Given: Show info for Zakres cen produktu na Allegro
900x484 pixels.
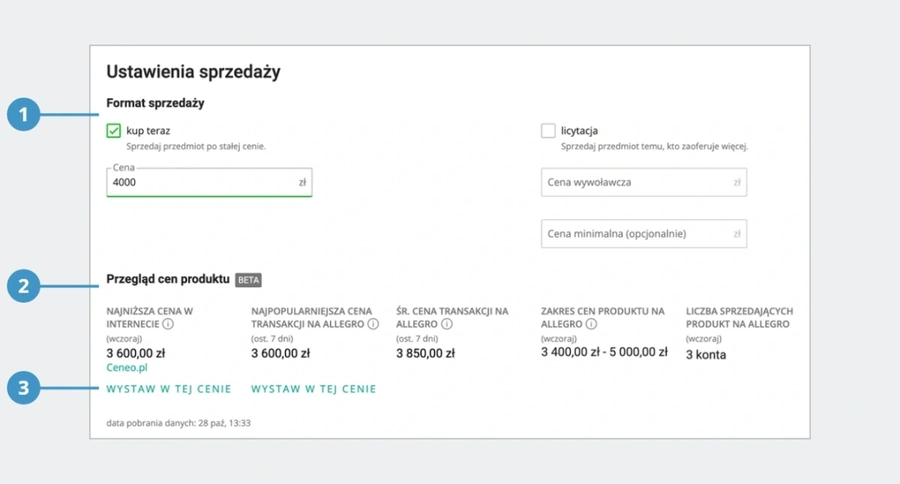Looking at the screenshot, I should coord(591,324).
